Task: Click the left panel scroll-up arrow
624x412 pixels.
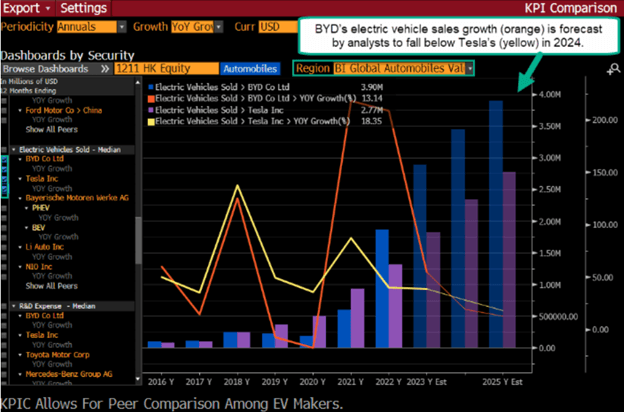Action: [x=138, y=83]
